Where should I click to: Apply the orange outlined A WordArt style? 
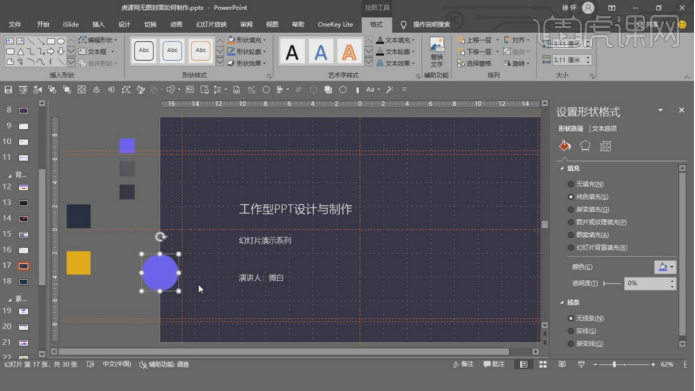pos(349,51)
